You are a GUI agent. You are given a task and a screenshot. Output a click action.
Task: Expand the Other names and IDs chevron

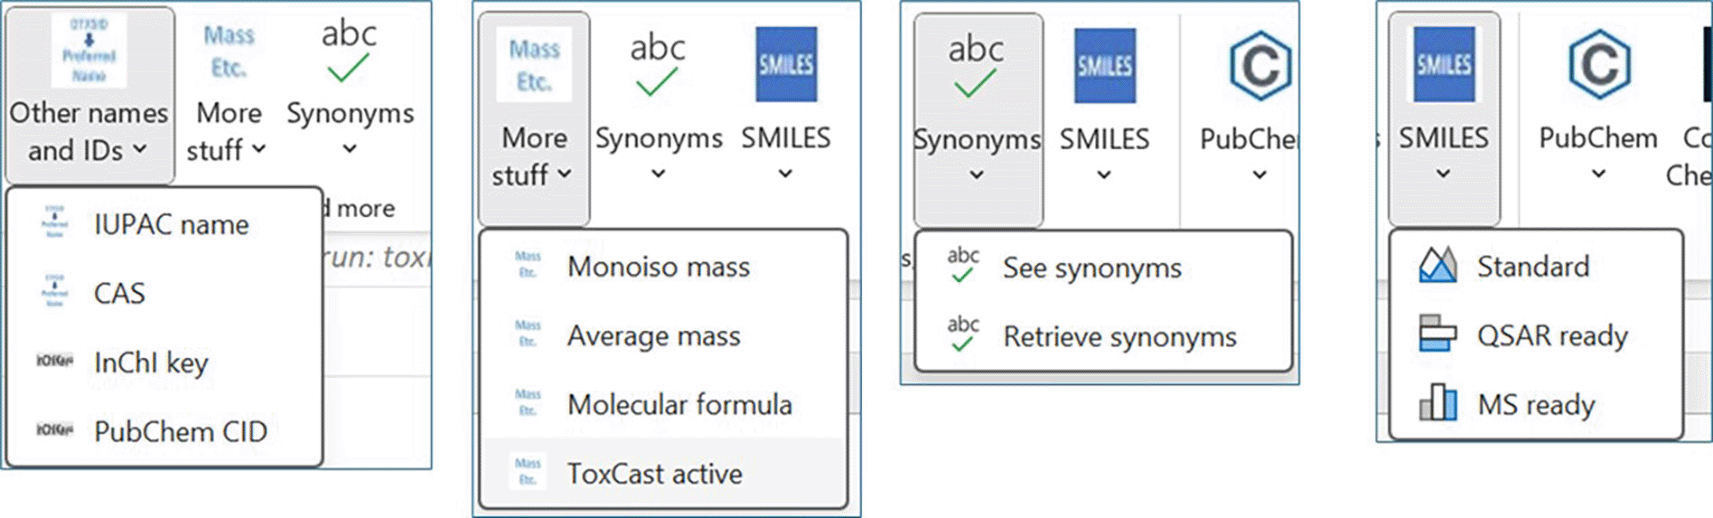click(140, 150)
